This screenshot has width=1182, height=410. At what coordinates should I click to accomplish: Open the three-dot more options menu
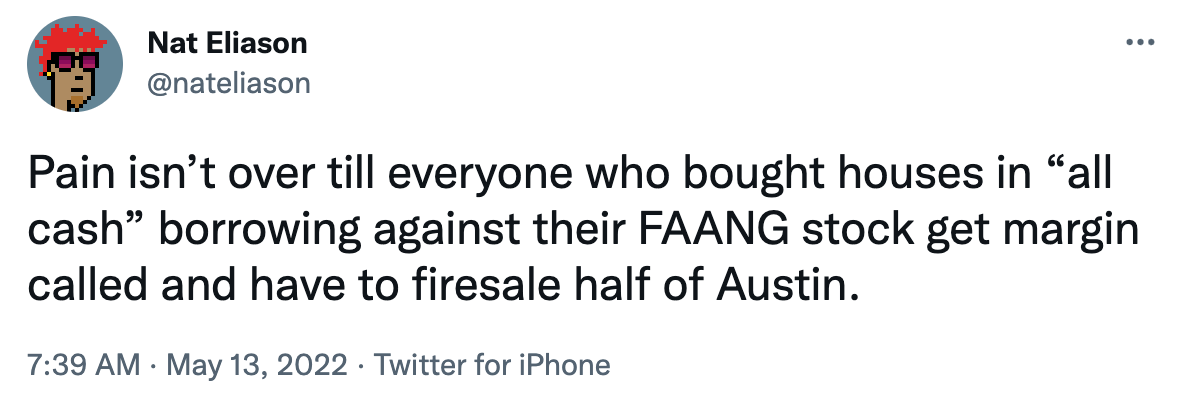point(1139,42)
